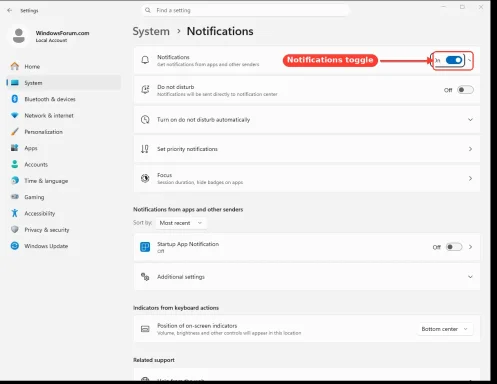Click the Accessibility figure icon
The width and height of the screenshot is (497, 384).
[x=15, y=213]
